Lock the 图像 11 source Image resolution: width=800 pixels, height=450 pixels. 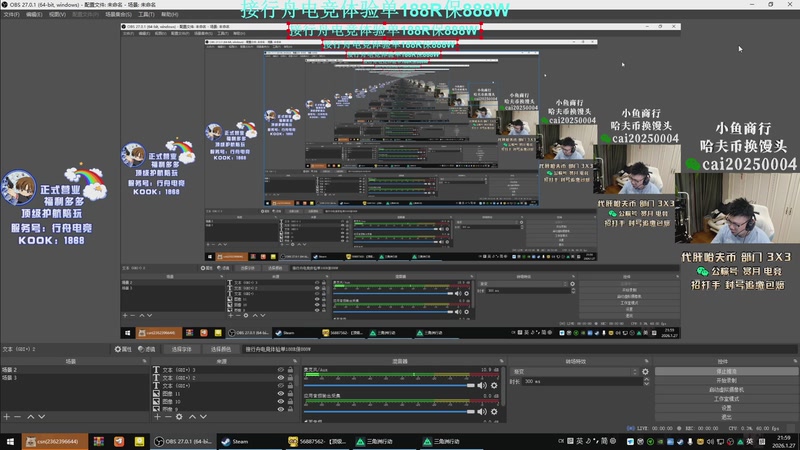pyautogui.click(x=290, y=393)
